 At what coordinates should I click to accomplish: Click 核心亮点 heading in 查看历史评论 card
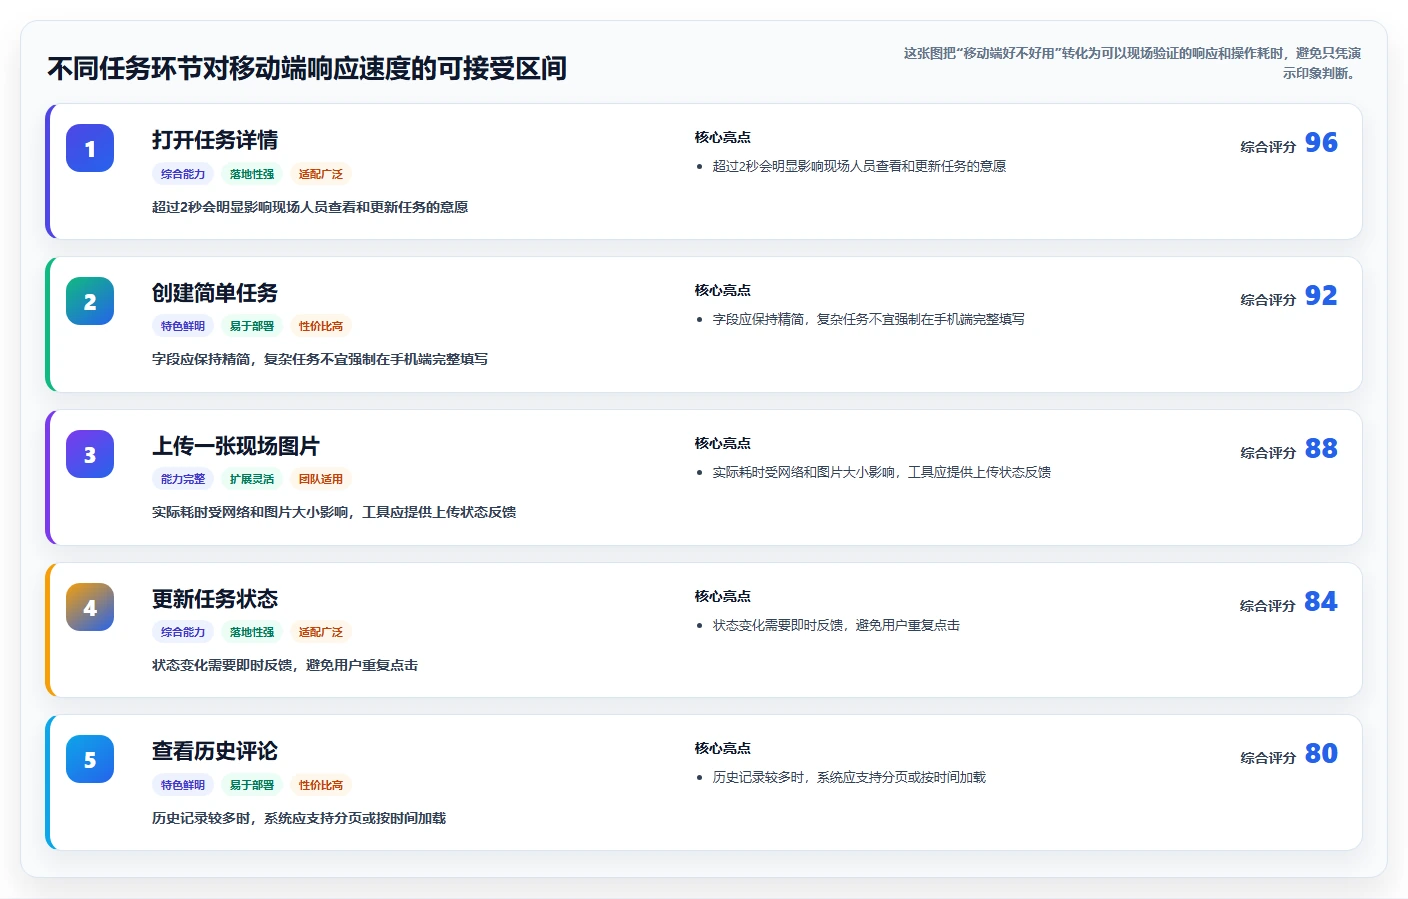coord(723,748)
